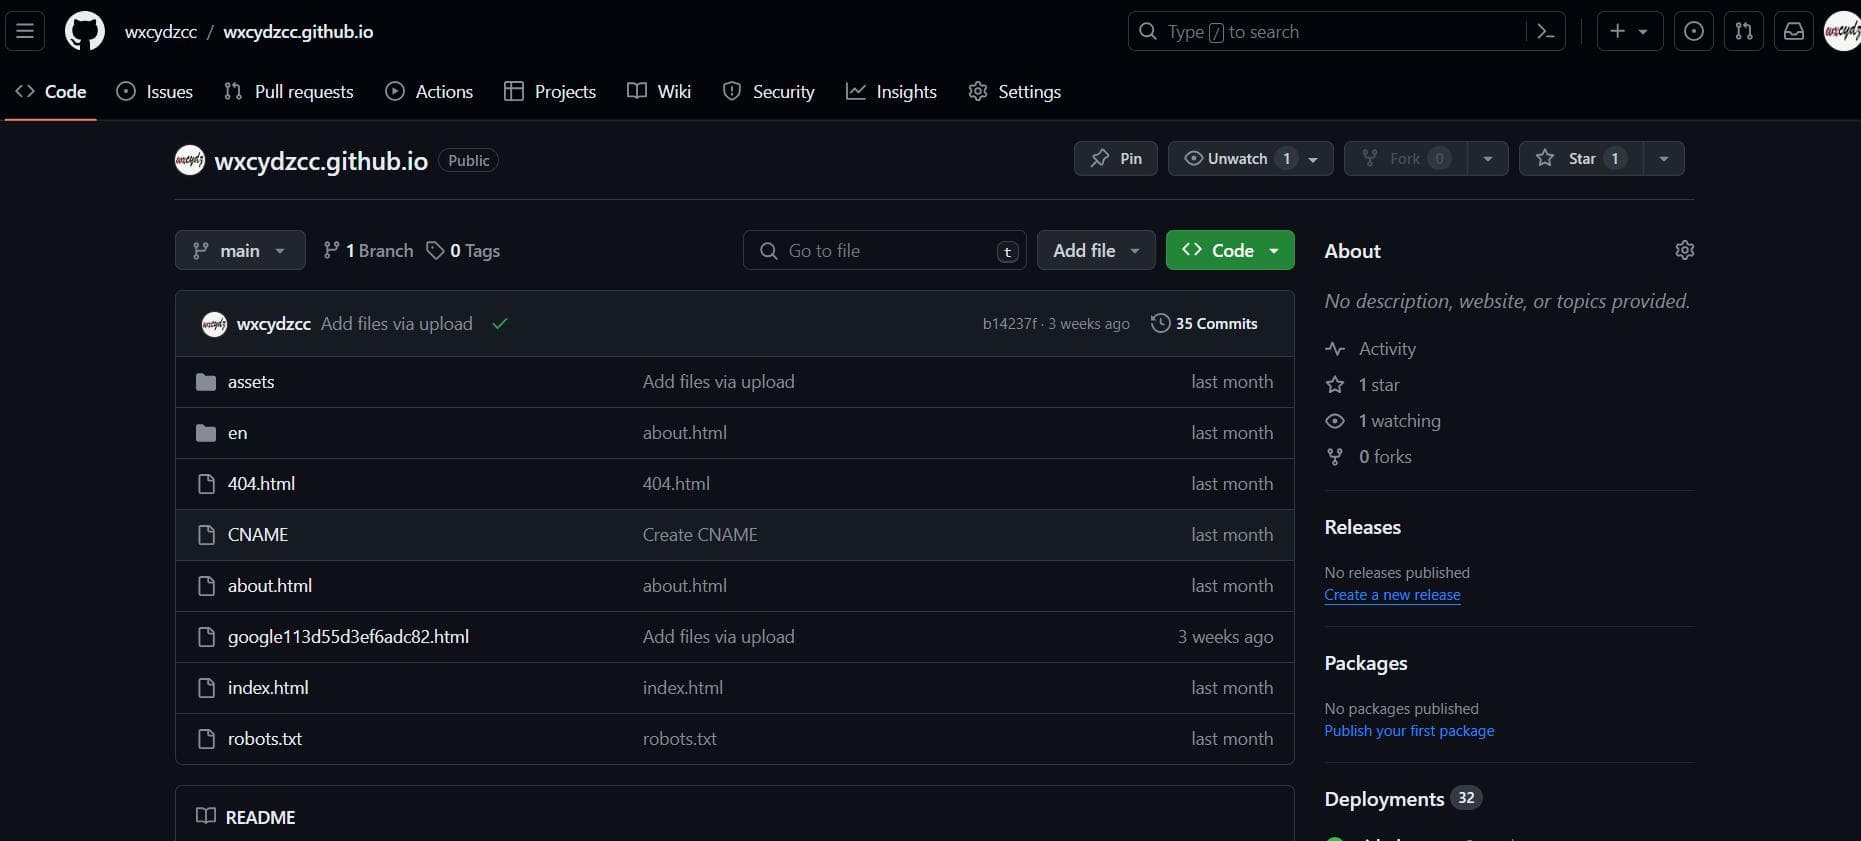Open the Security tab
The width and height of the screenshot is (1861, 841).
click(x=769, y=91)
